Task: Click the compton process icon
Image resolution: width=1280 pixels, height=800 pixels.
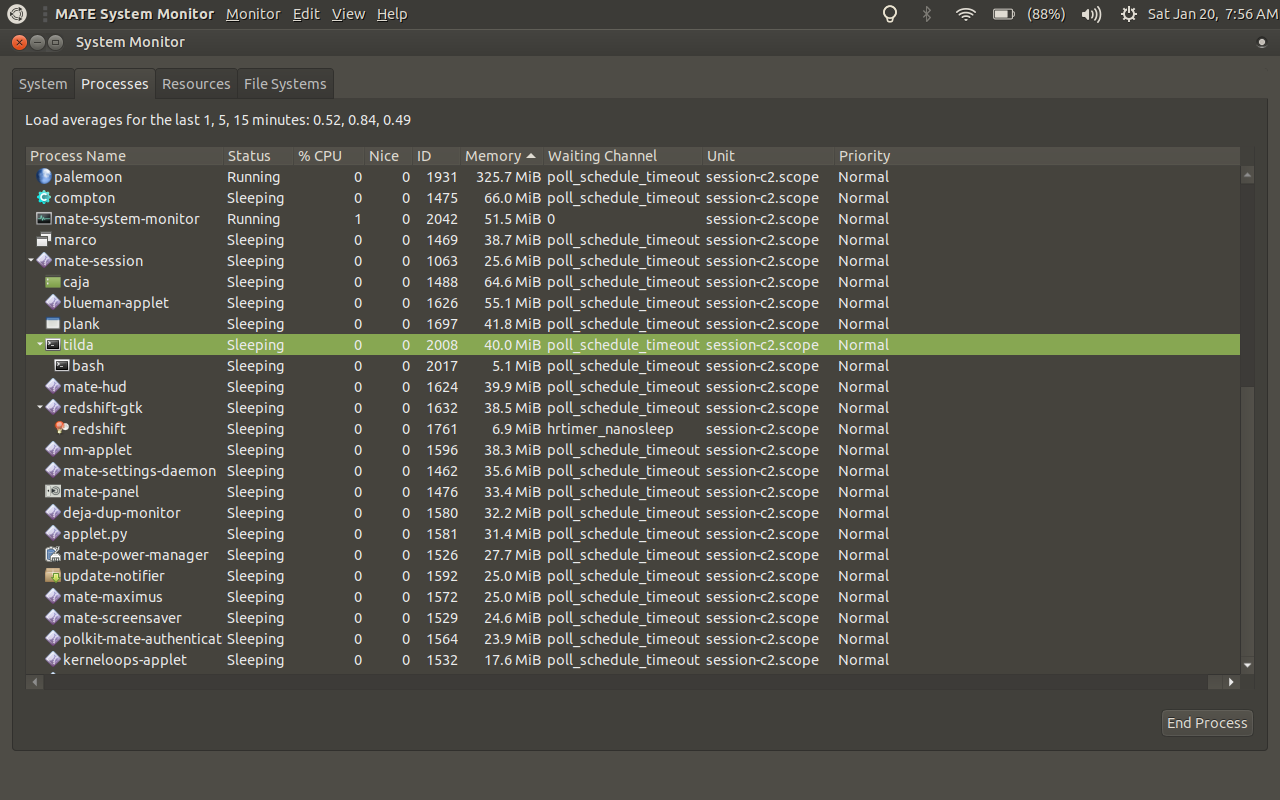Action: (x=44, y=198)
